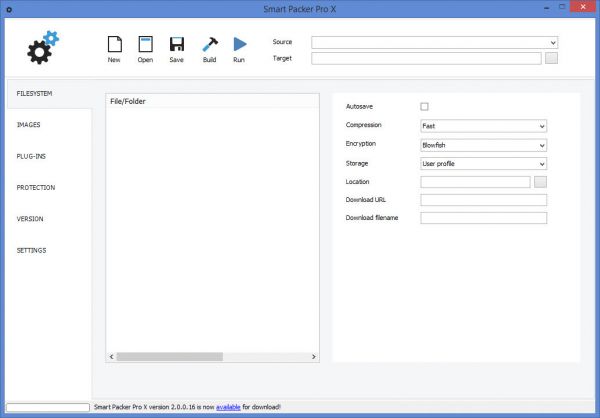
Task: Click the File/Folder column header
Action: click(212, 101)
